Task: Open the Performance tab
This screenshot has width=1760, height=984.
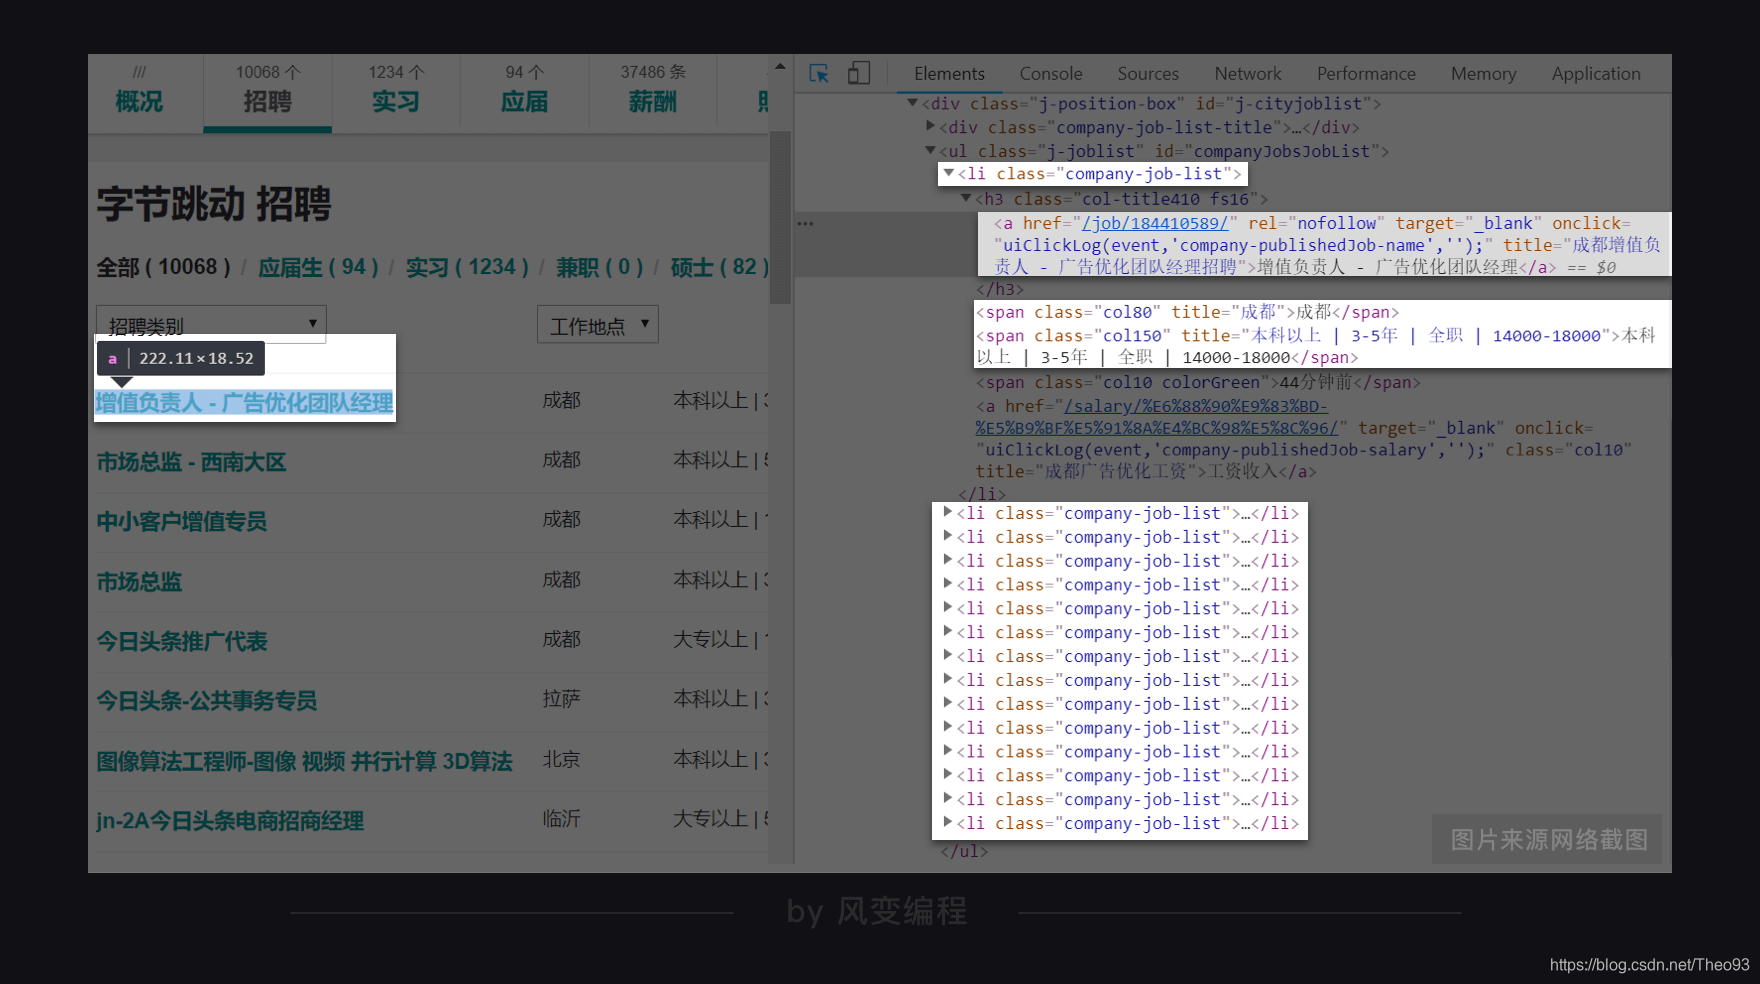Action: [1366, 74]
